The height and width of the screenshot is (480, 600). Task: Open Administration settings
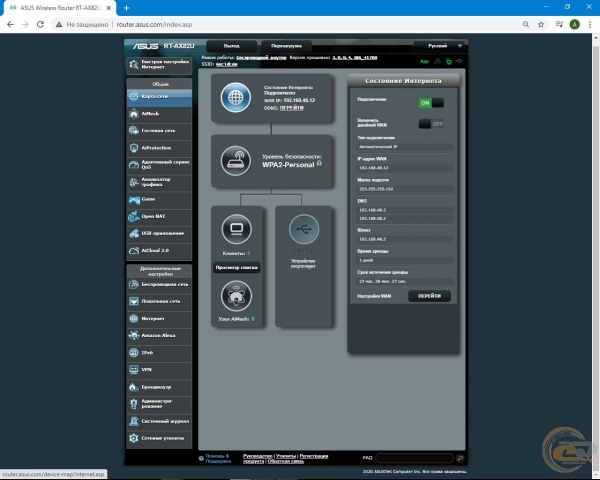tap(159, 404)
